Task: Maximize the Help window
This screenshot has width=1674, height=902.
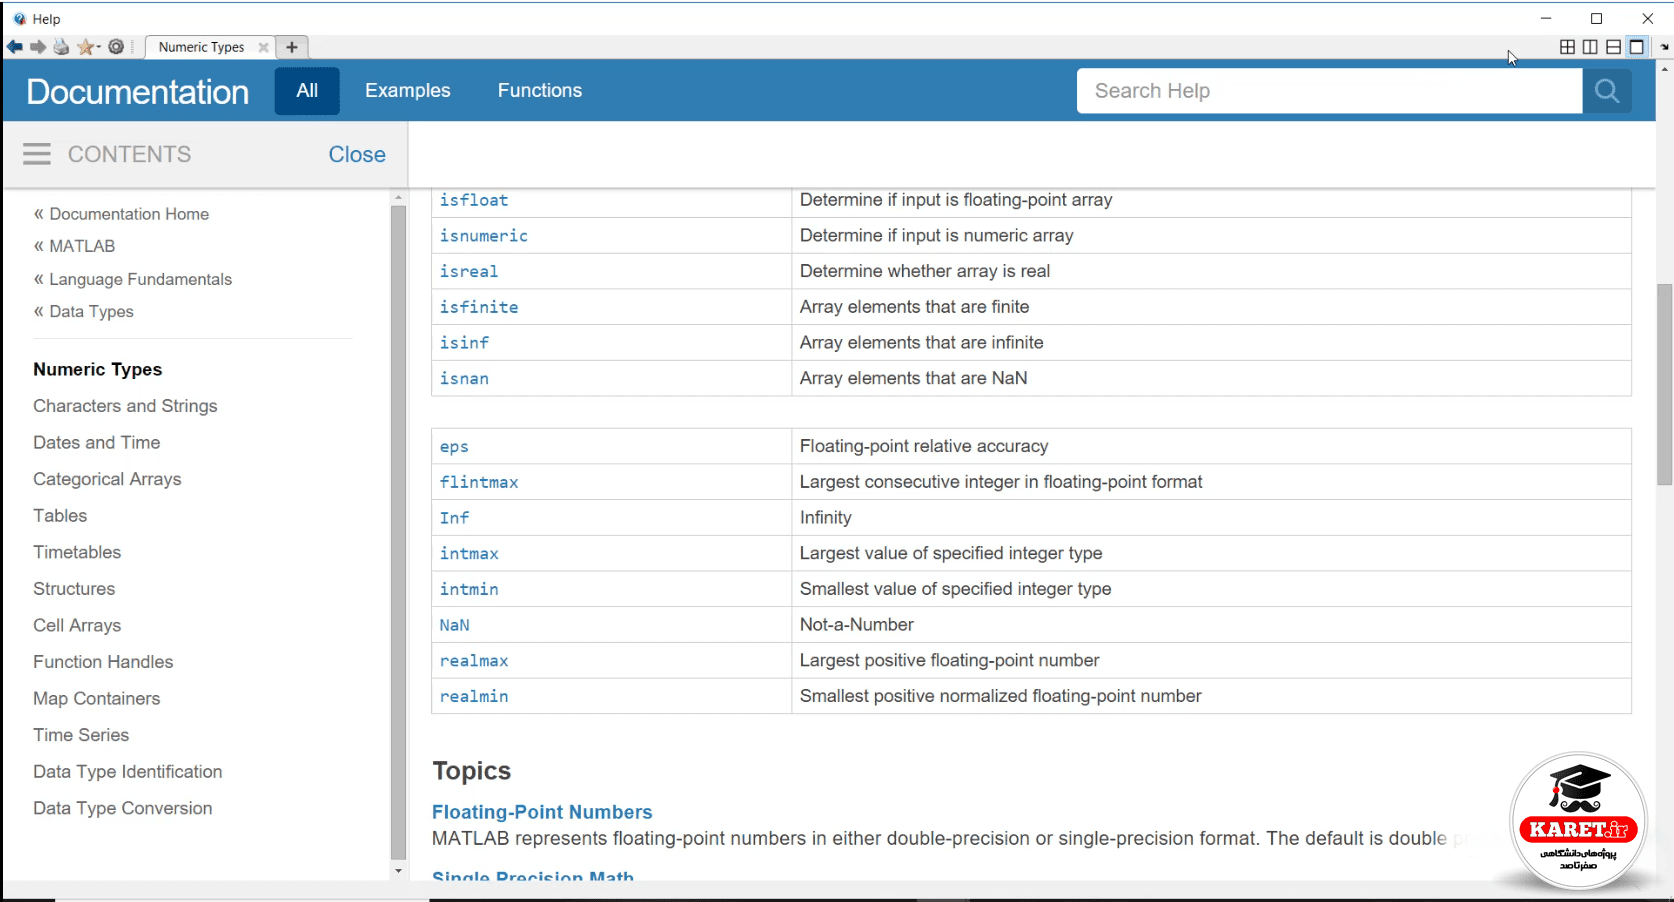Action: 1597,19
